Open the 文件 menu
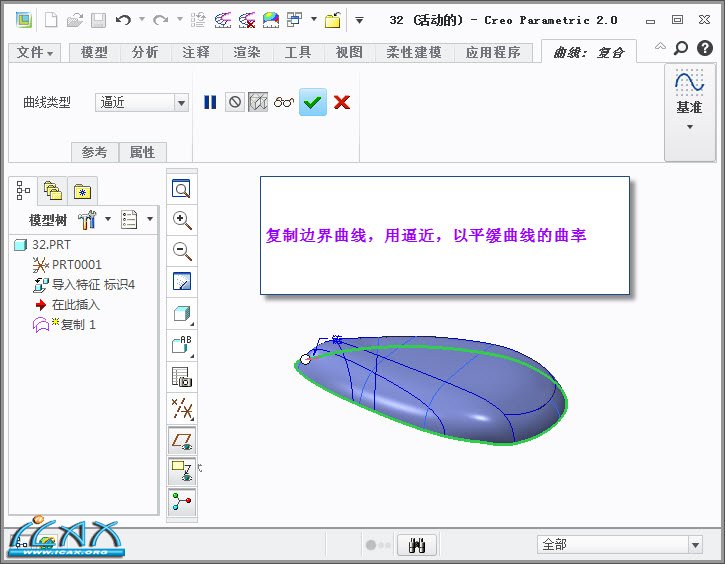Image resolution: width=725 pixels, height=564 pixels. click(x=35, y=52)
